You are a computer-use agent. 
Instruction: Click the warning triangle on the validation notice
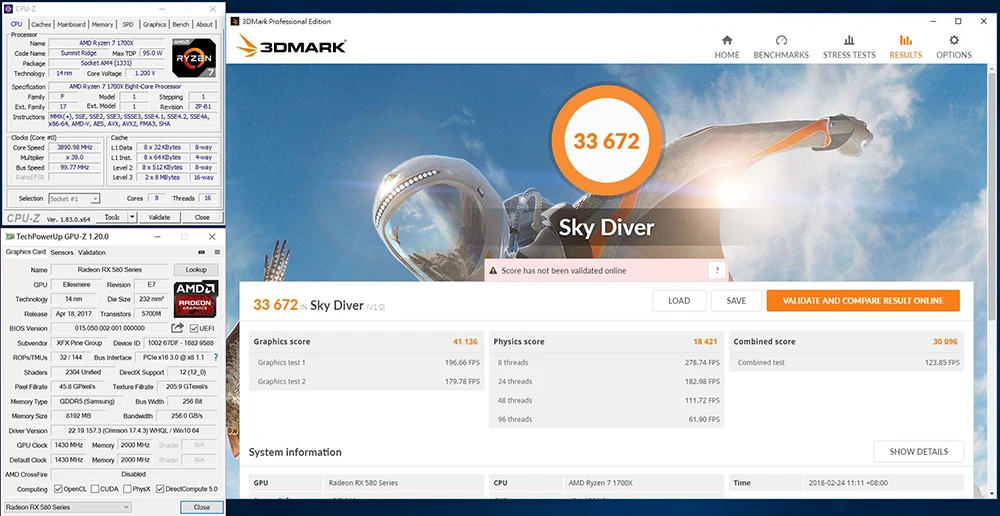(x=493, y=270)
